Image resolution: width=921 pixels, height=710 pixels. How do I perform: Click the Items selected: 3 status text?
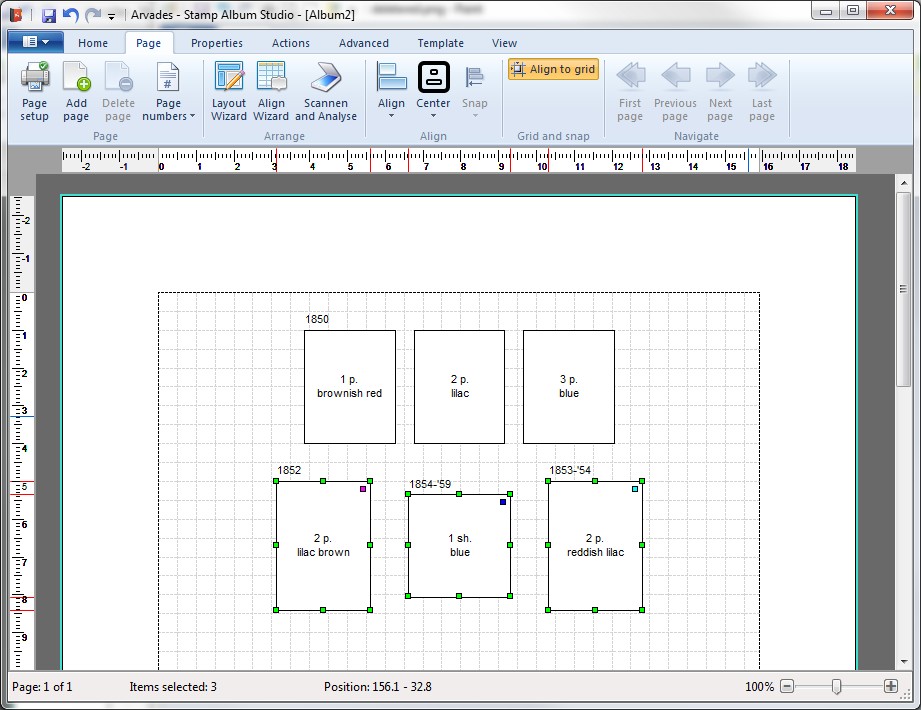(x=173, y=687)
